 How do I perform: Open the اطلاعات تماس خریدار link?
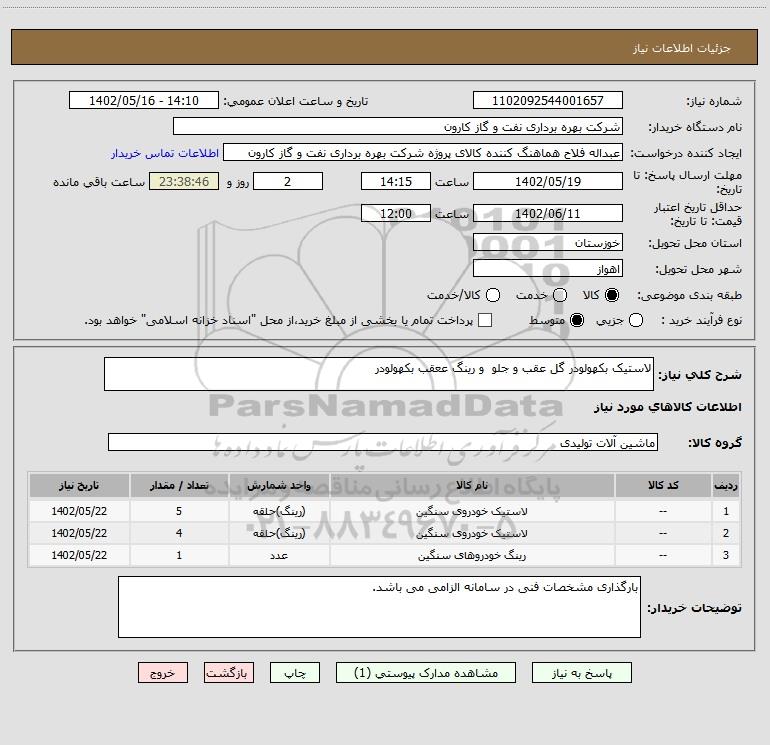(x=165, y=153)
